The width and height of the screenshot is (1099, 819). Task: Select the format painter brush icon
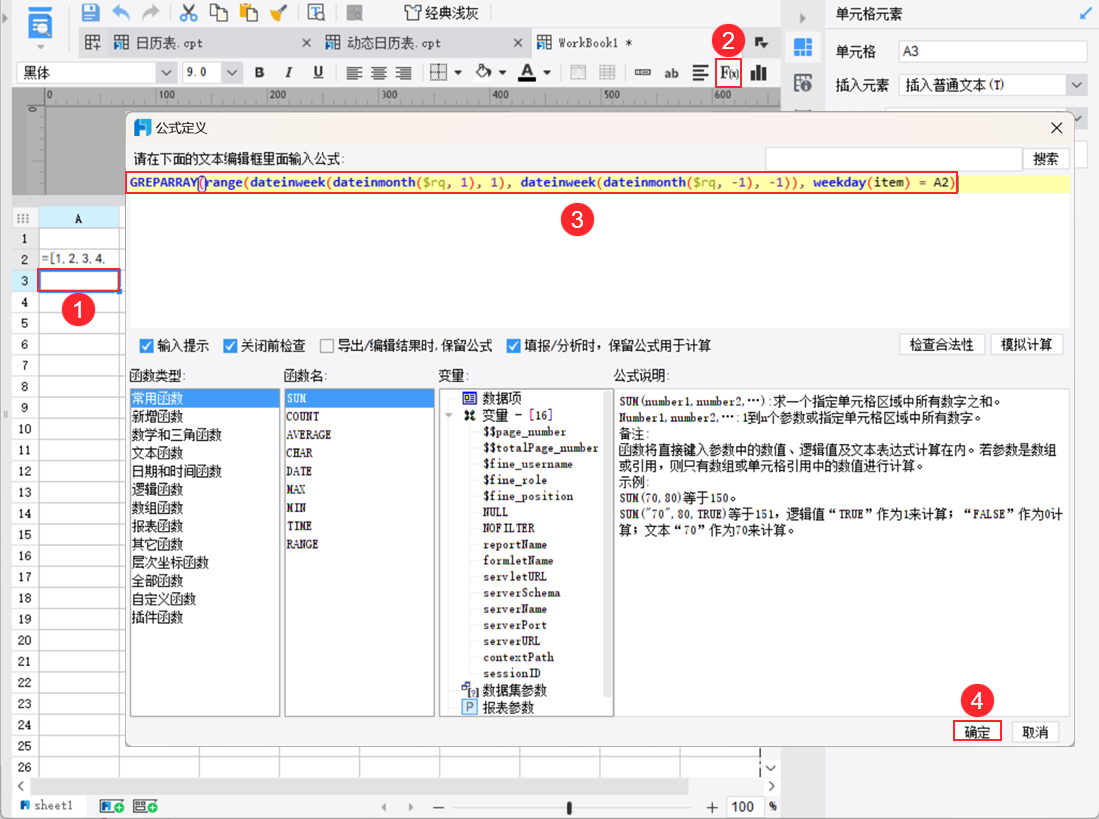(x=278, y=12)
